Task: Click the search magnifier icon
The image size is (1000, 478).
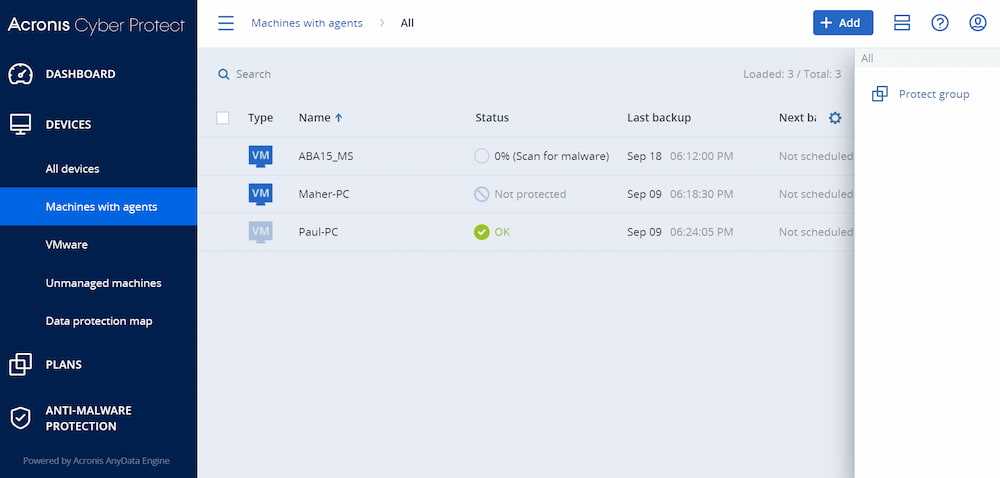Action: tap(224, 74)
